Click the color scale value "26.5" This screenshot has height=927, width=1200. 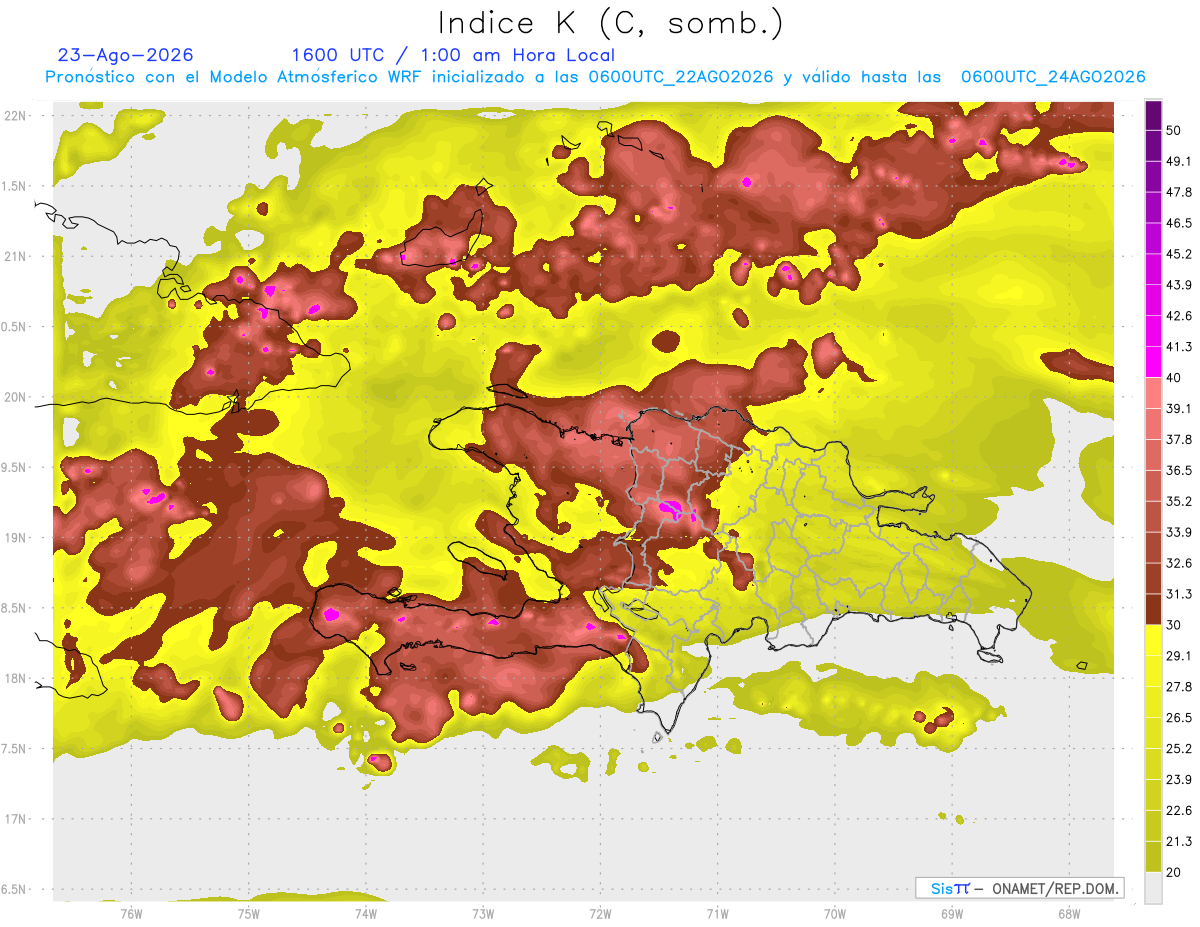tap(1179, 718)
